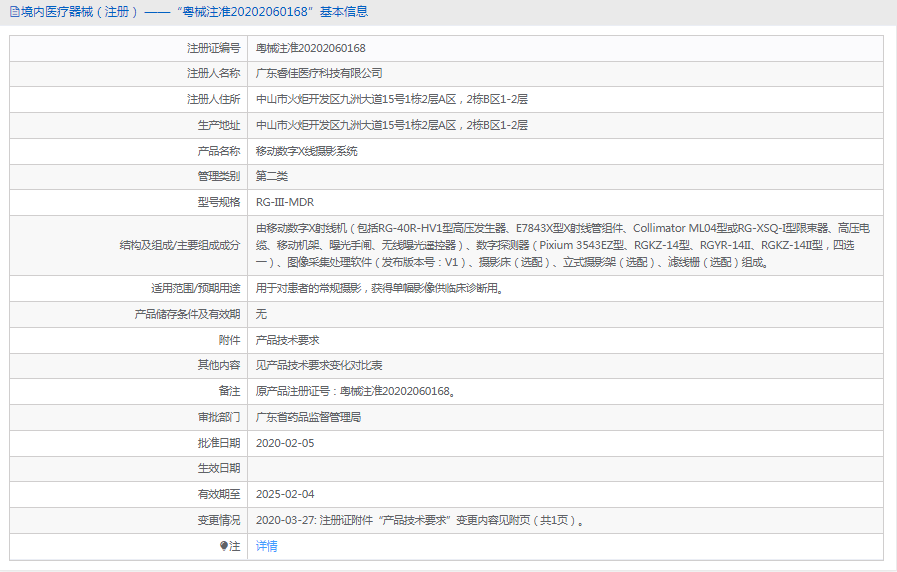Click the 有效期至 label
This screenshot has width=897, height=572.
point(219,494)
